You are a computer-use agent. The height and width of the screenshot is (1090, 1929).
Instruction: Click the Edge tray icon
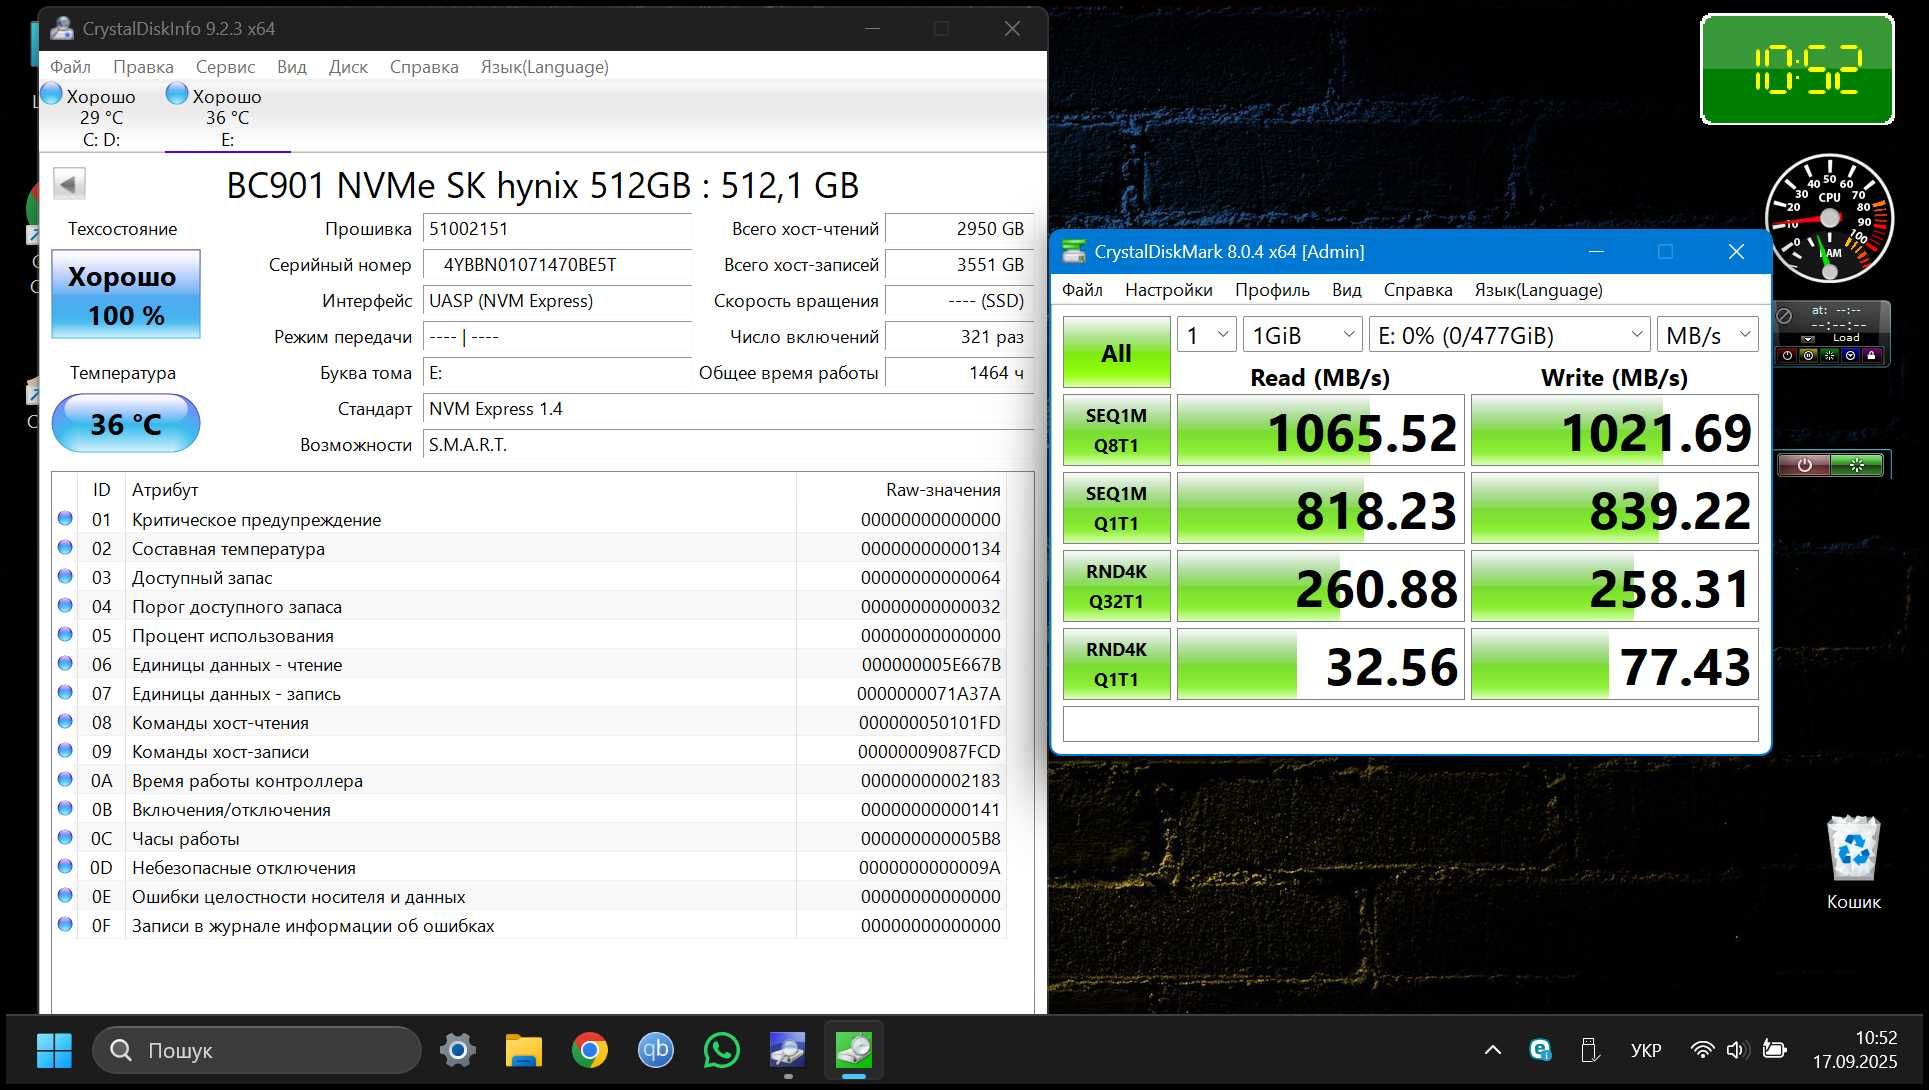[x=1541, y=1050]
